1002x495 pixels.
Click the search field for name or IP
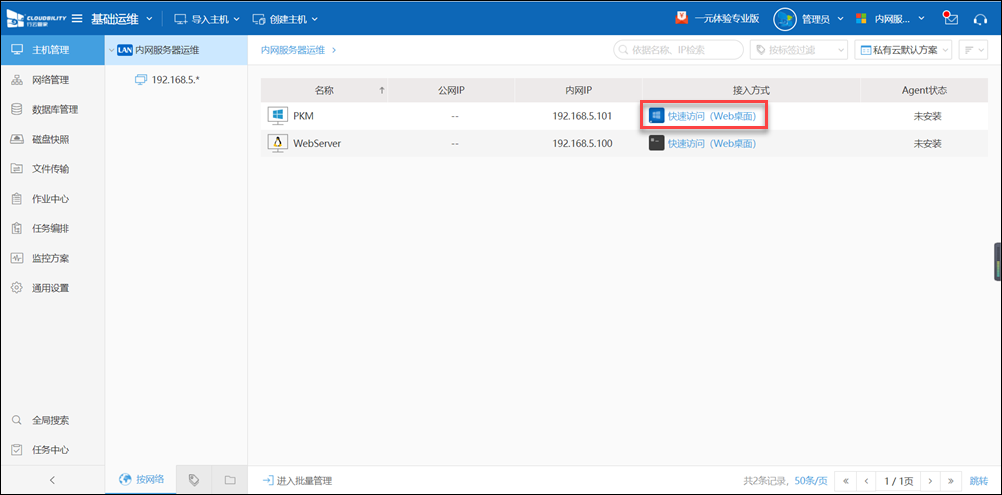[x=678, y=50]
